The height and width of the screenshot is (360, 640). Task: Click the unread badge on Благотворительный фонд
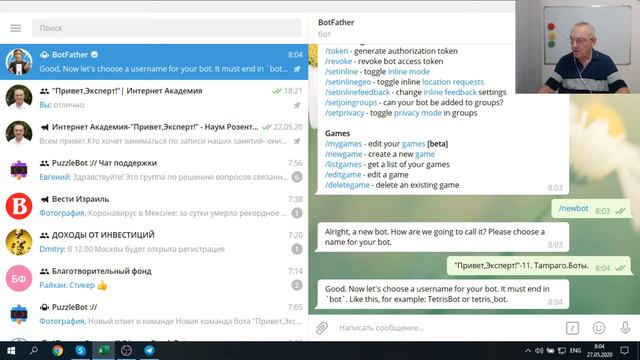[x=297, y=285]
